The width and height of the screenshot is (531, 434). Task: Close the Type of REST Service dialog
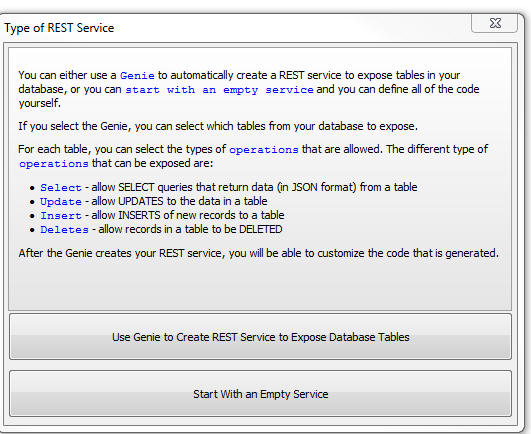(494, 23)
